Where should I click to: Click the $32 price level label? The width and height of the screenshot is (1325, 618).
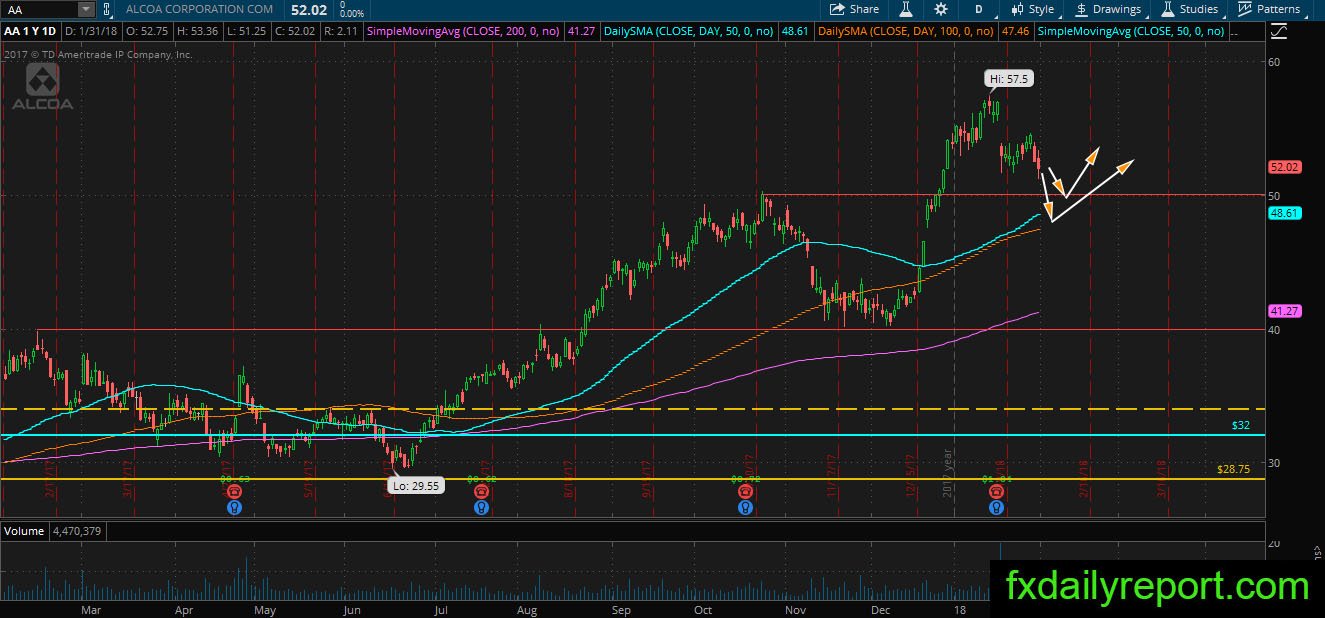1241,425
